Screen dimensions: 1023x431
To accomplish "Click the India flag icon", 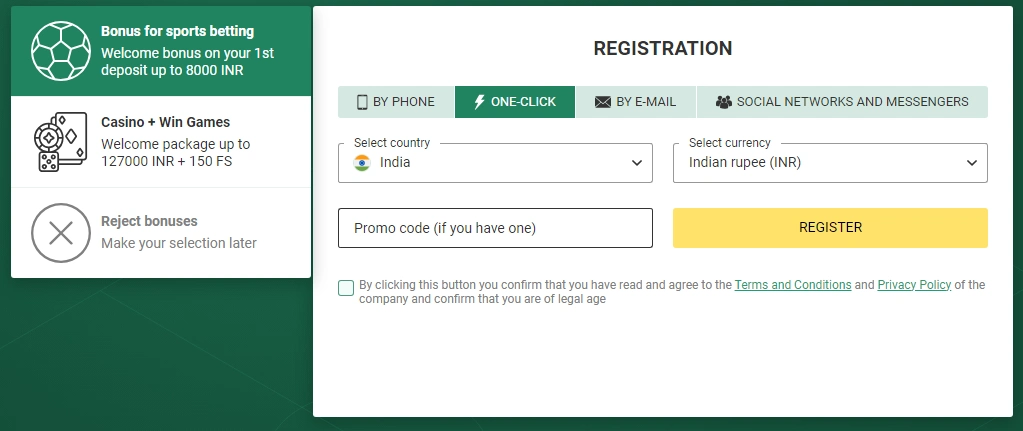I will click(361, 162).
